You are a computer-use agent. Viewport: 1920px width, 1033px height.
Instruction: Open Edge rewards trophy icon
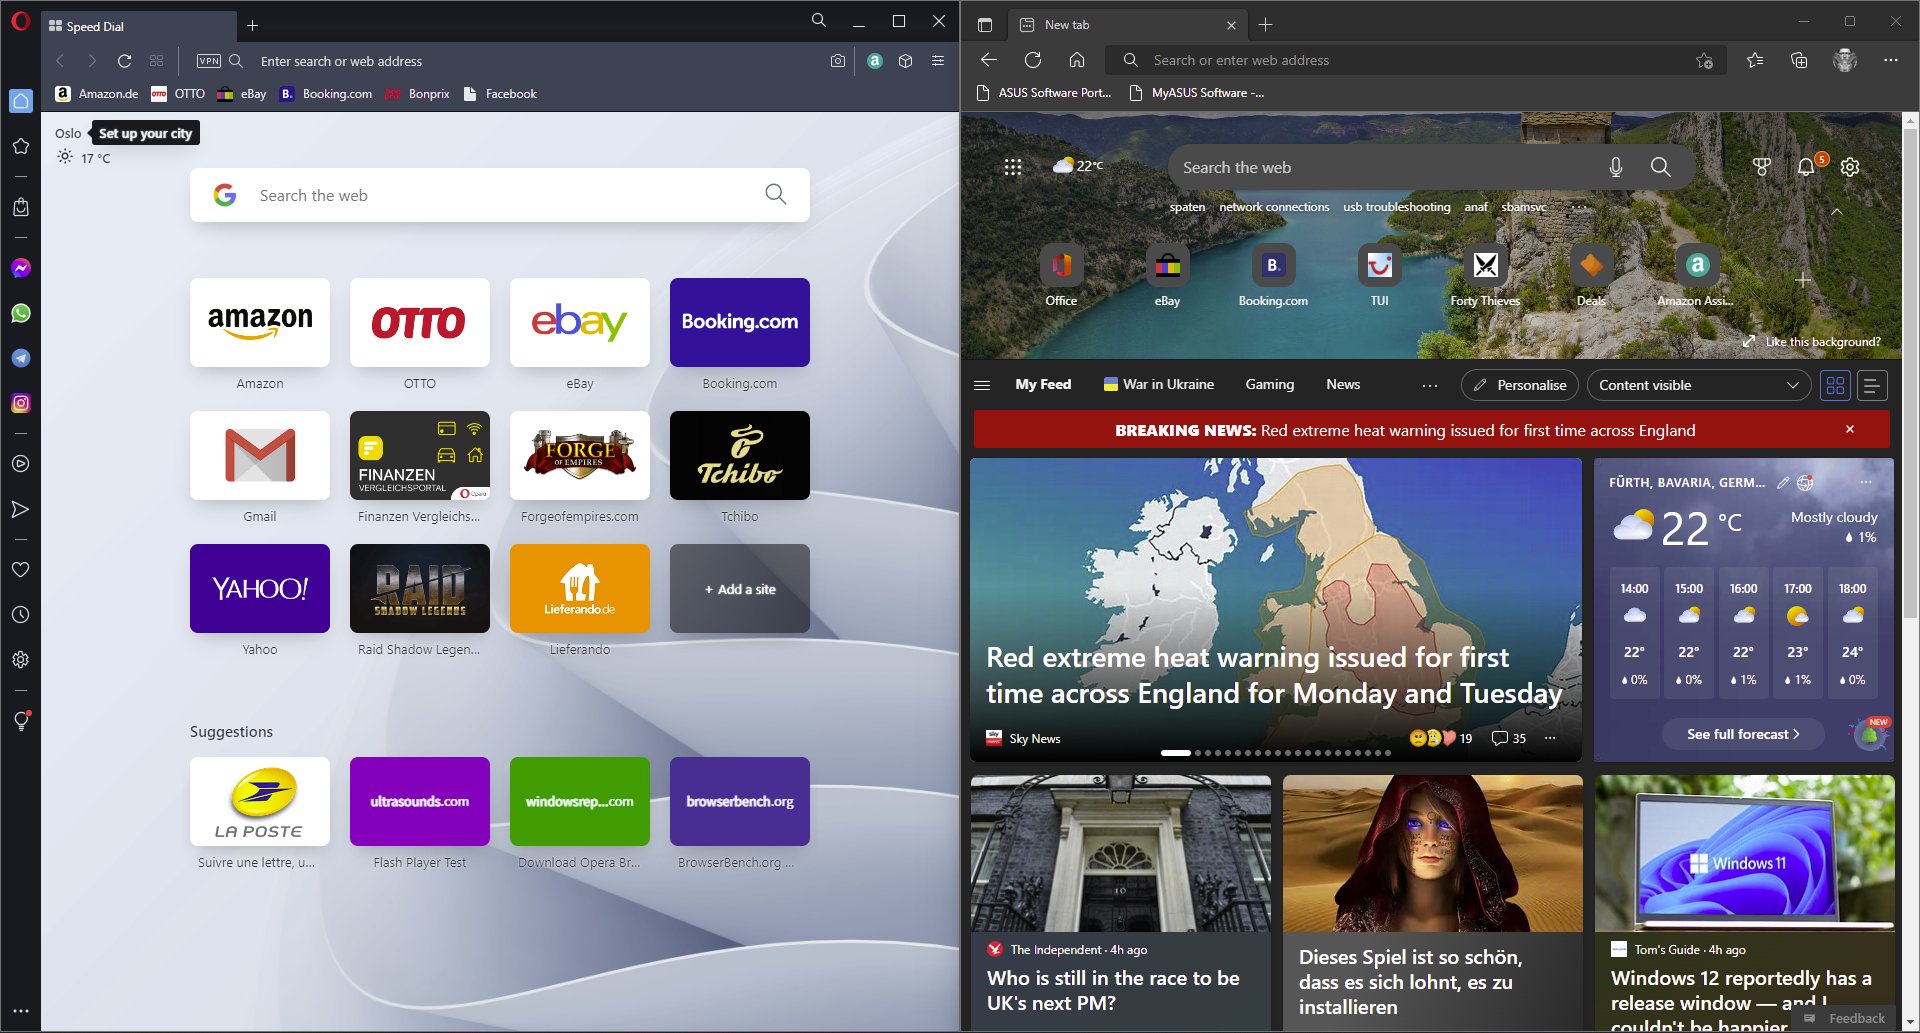tap(1762, 167)
